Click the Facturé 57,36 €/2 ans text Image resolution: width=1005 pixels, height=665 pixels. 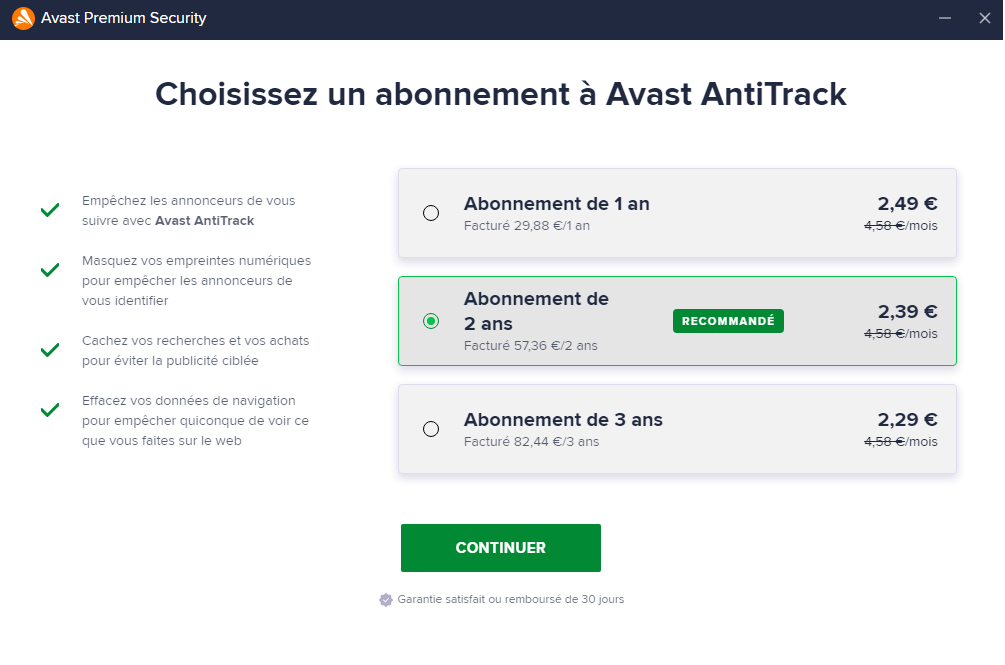pyautogui.click(x=530, y=346)
